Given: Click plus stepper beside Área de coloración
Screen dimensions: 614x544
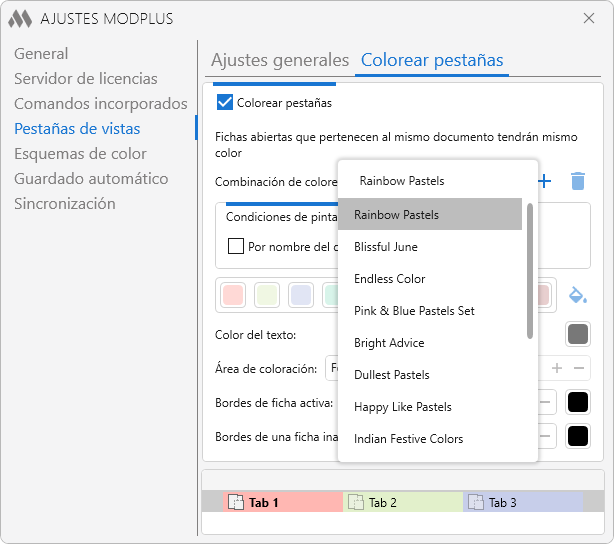Looking at the screenshot, I should 557,368.
